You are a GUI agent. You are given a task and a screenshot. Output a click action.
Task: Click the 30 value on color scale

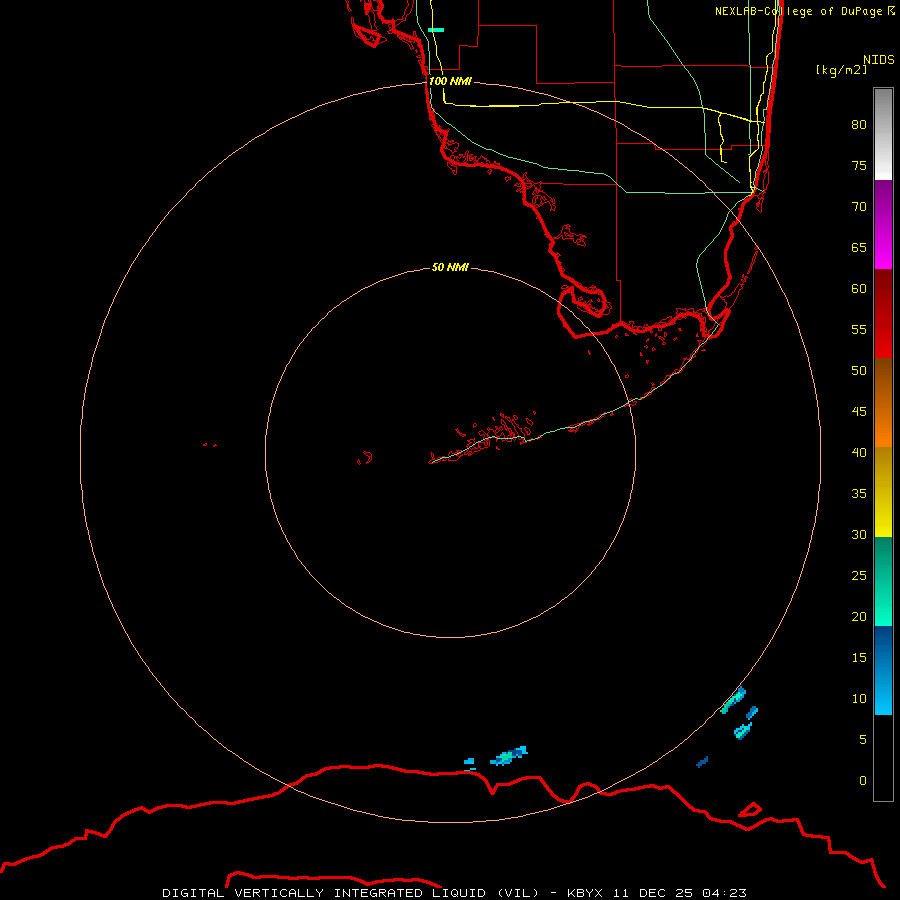click(x=859, y=534)
